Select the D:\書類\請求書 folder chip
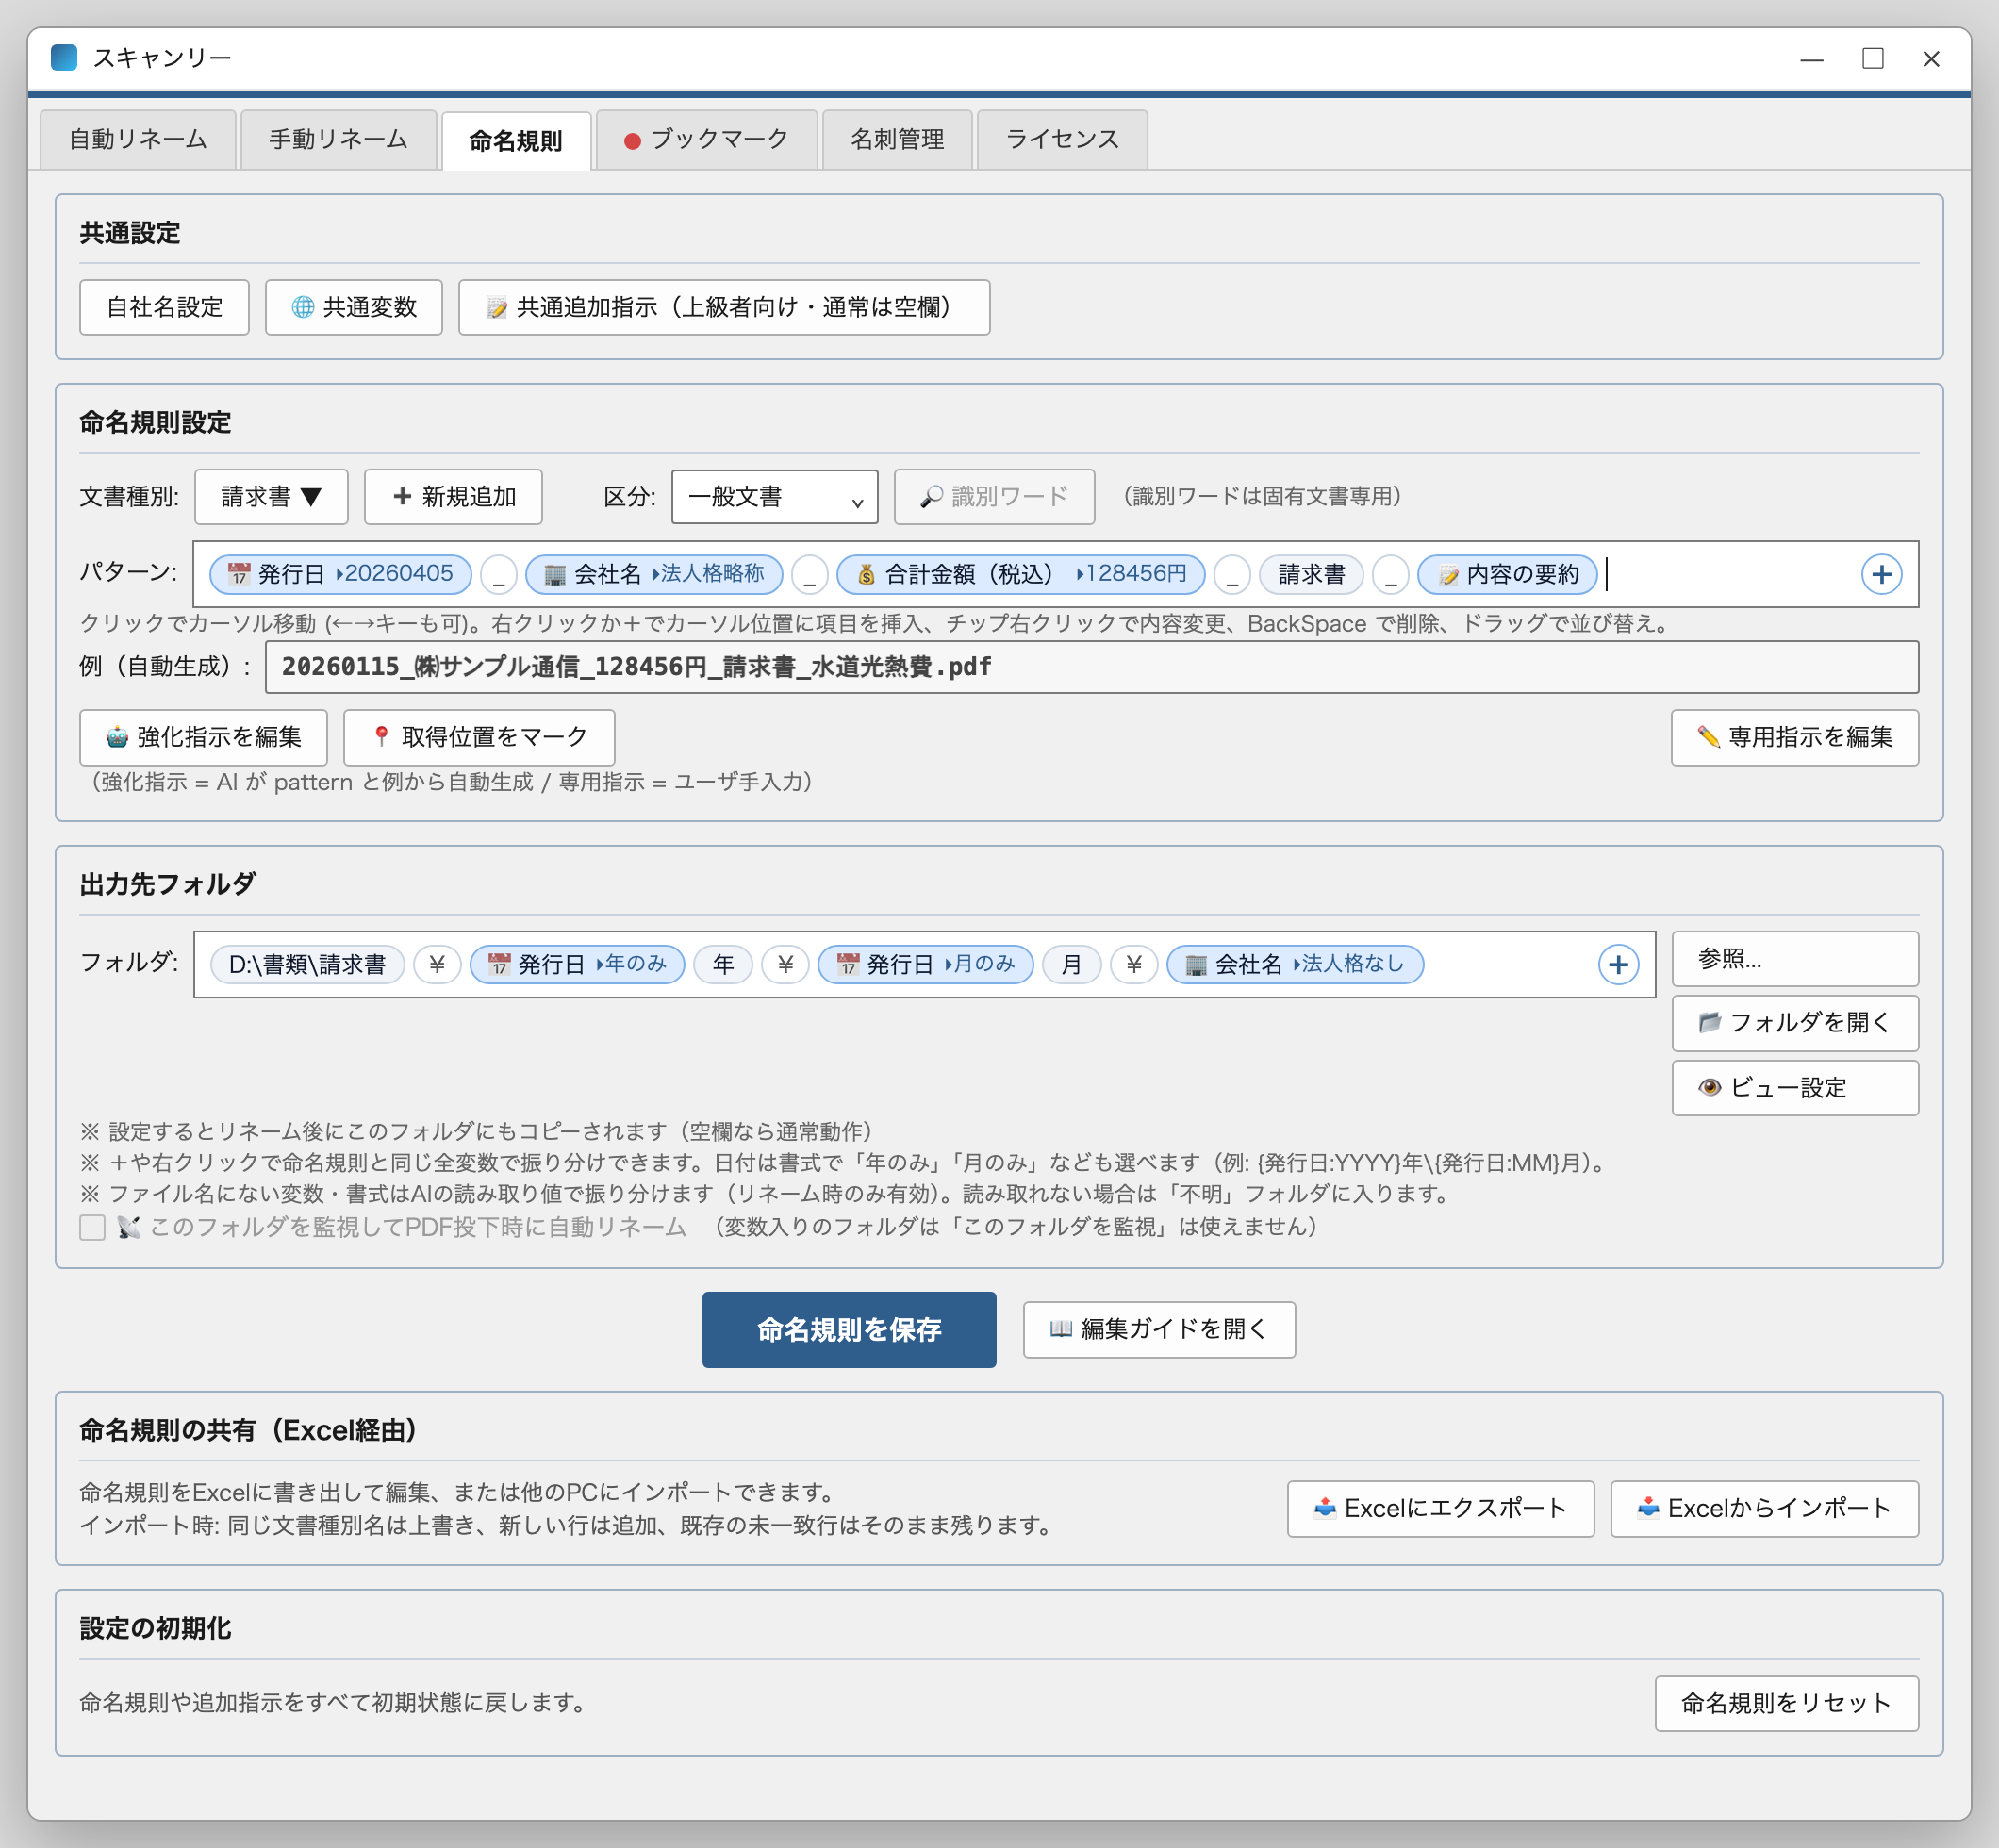Screen dimensions: 1999x1848 (x=307, y=965)
